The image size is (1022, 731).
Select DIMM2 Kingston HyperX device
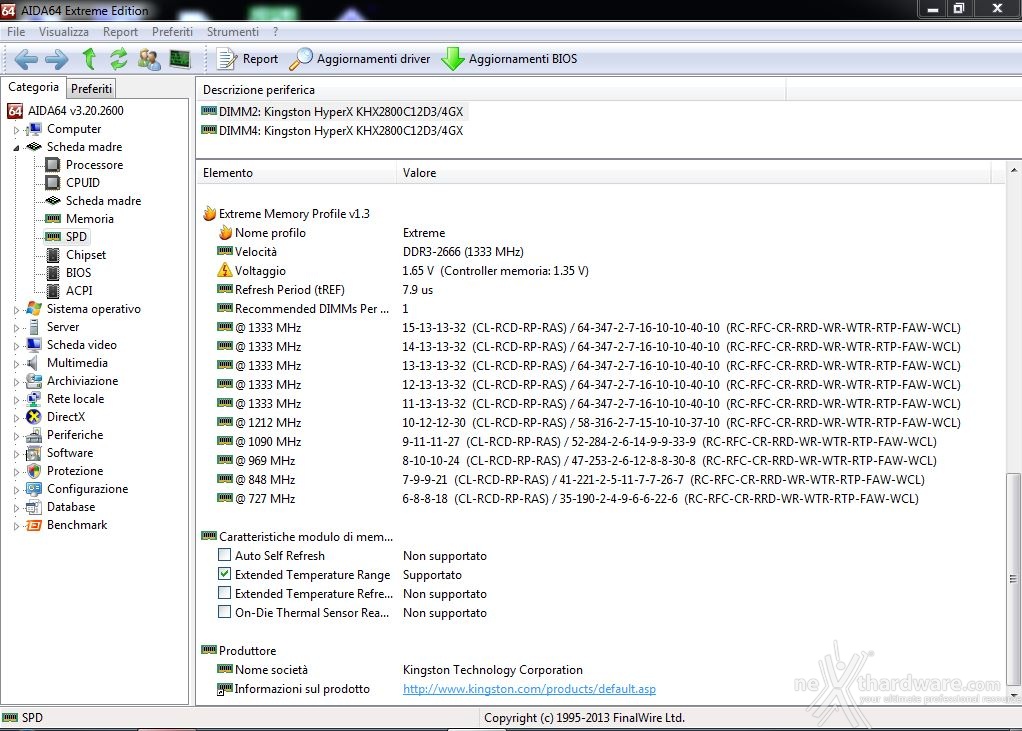tap(334, 111)
